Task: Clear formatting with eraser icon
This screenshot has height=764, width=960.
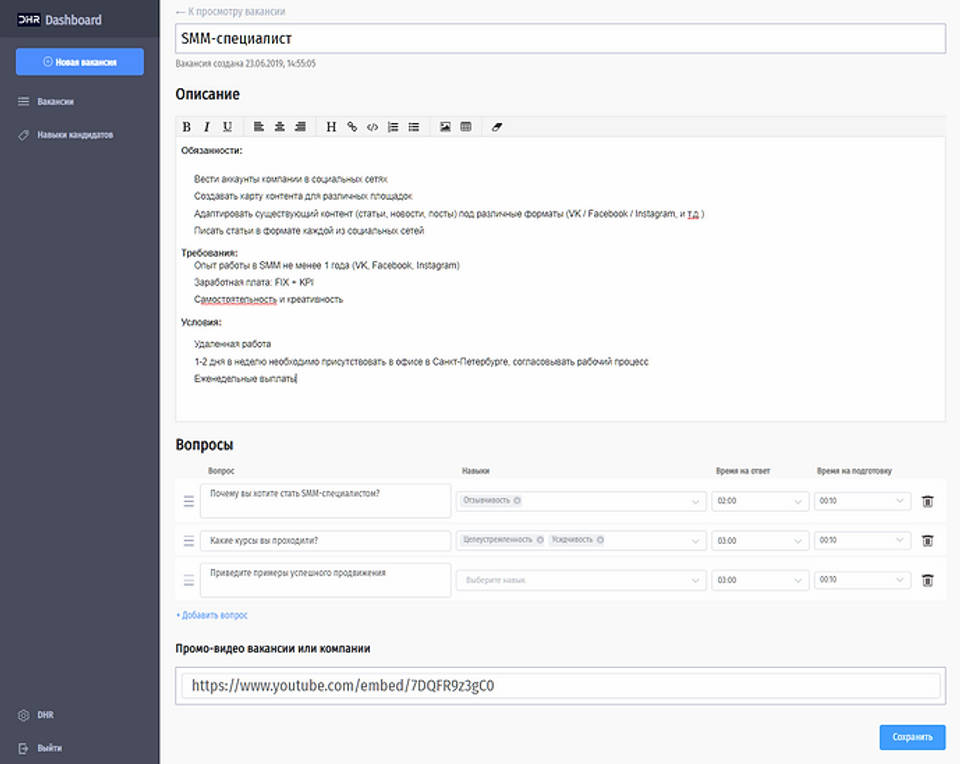Action: (497, 127)
